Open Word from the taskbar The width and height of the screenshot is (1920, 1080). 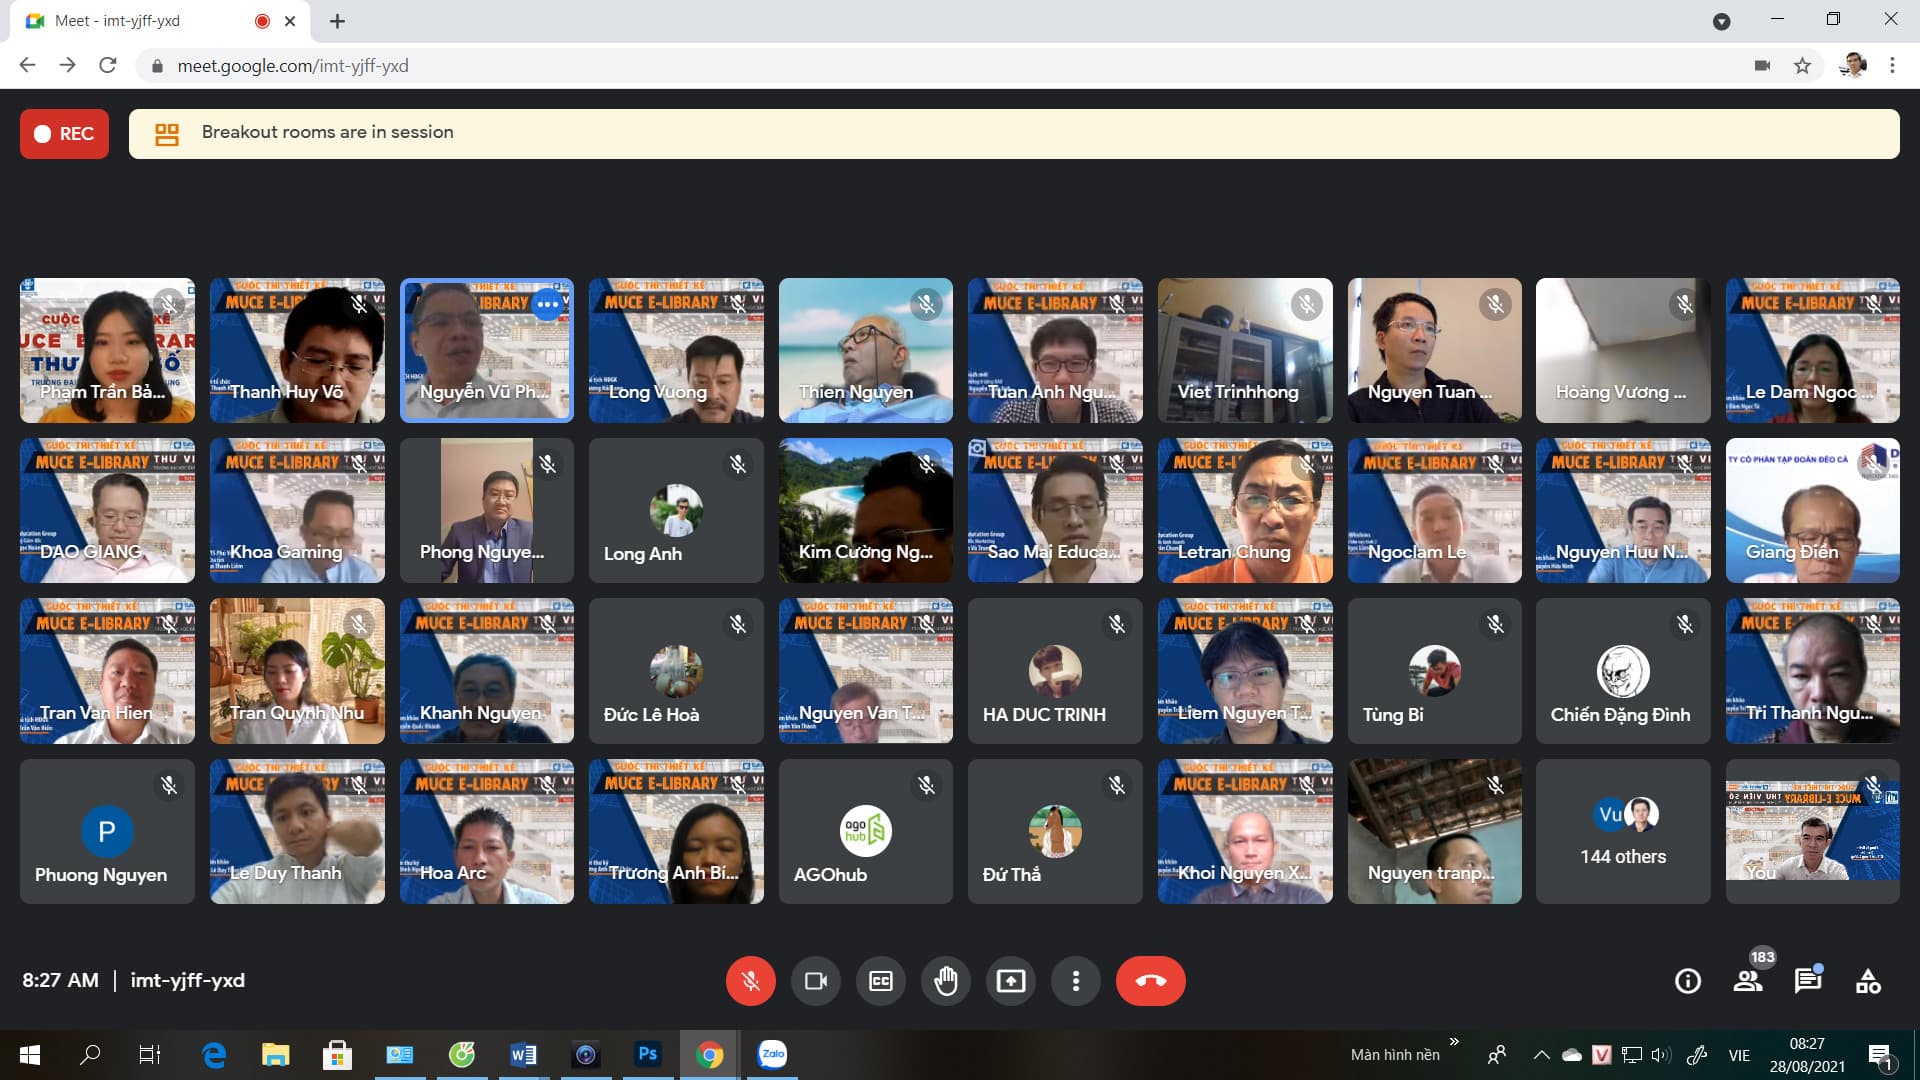(x=523, y=1054)
